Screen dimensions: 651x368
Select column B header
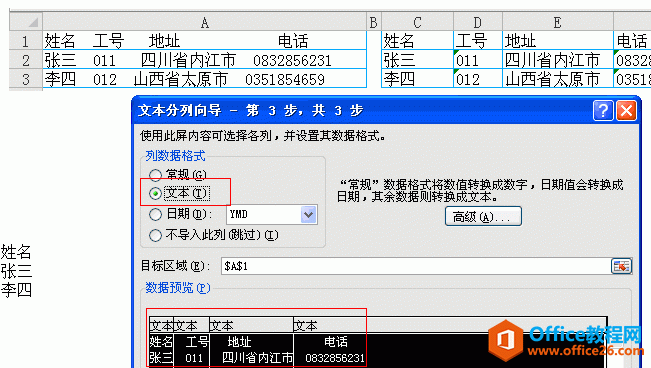[374, 22]
